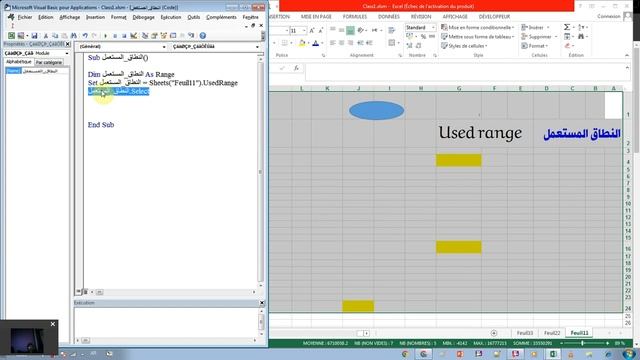Switch to the Par catégorie properties tab

[x=49, y=62]
